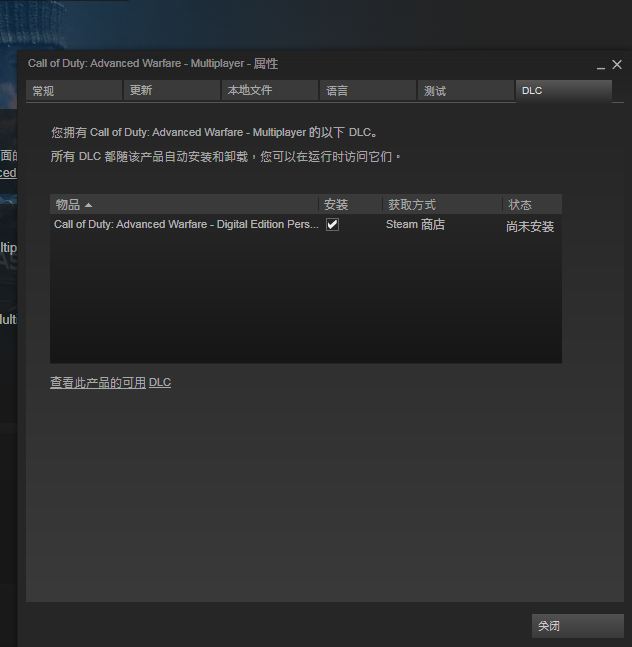The image size is (632, 647).
Task: Close the properties window with the X icon
Action: pos(617,65)
